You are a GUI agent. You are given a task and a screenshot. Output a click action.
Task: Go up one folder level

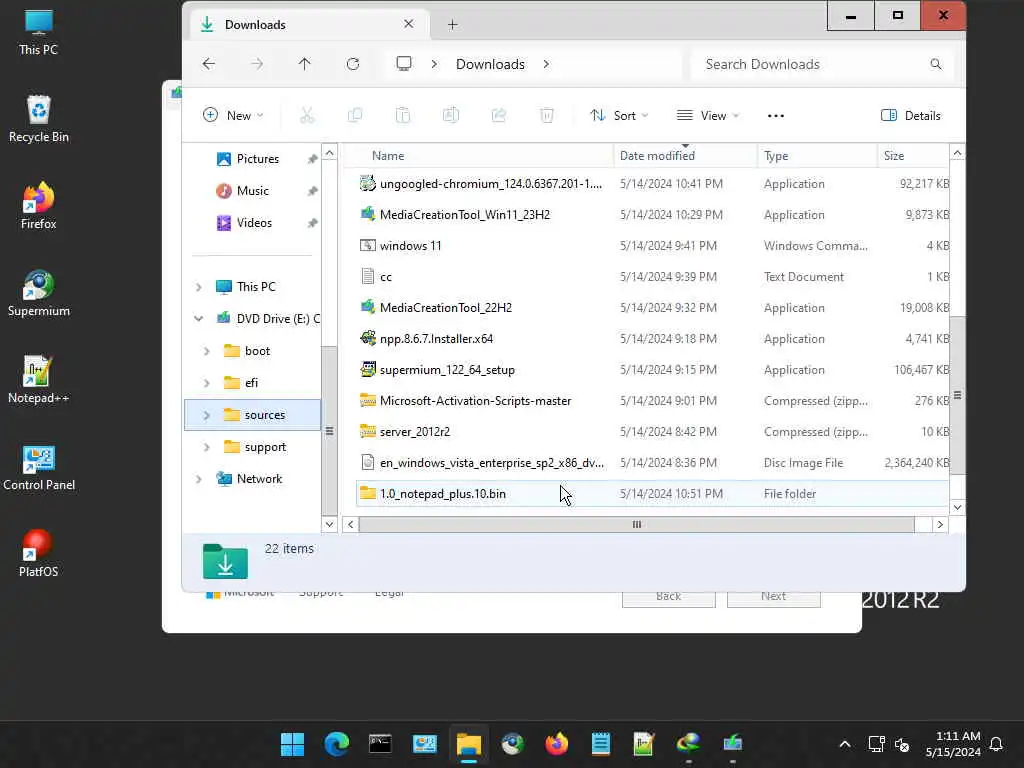tap(304, 64)
